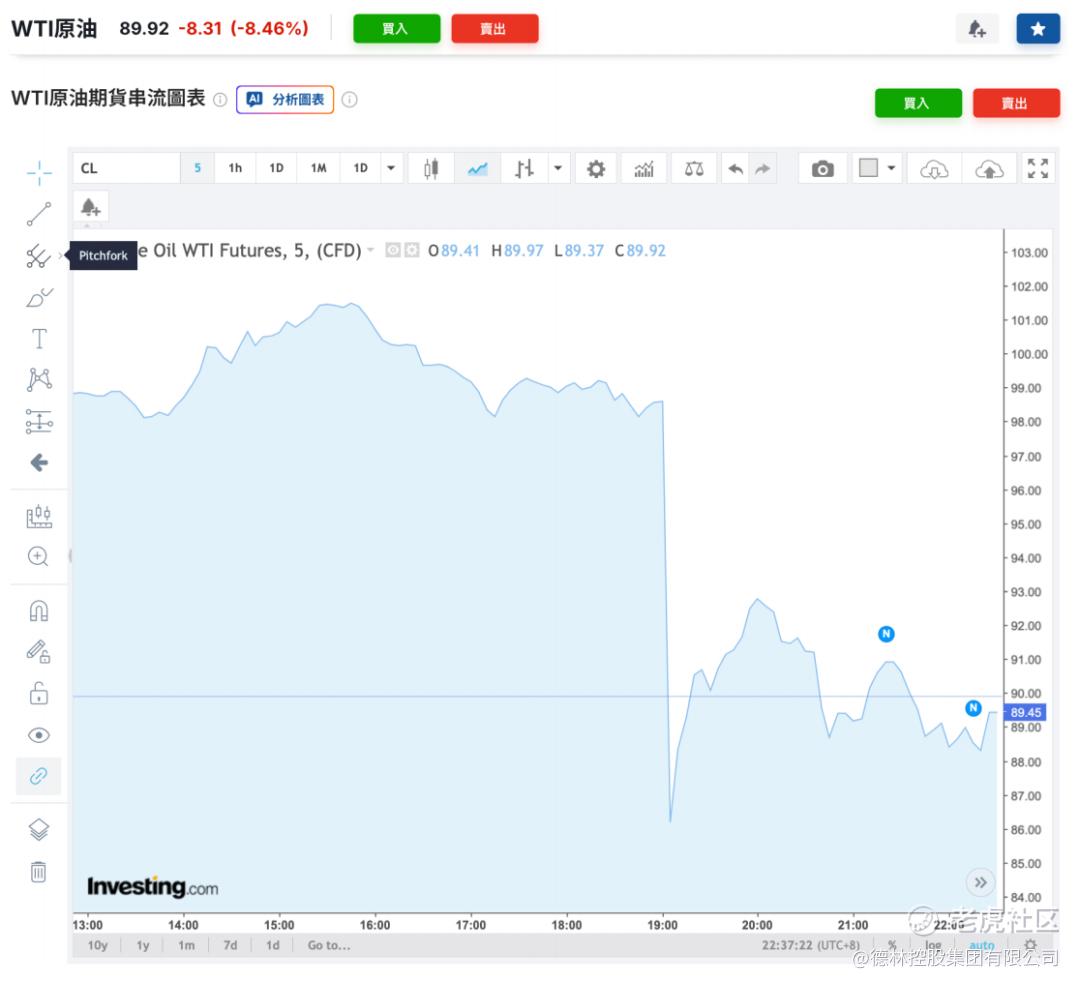Expand the layout dropdown arrow
Screen dimensions: 1080x983
891,168
